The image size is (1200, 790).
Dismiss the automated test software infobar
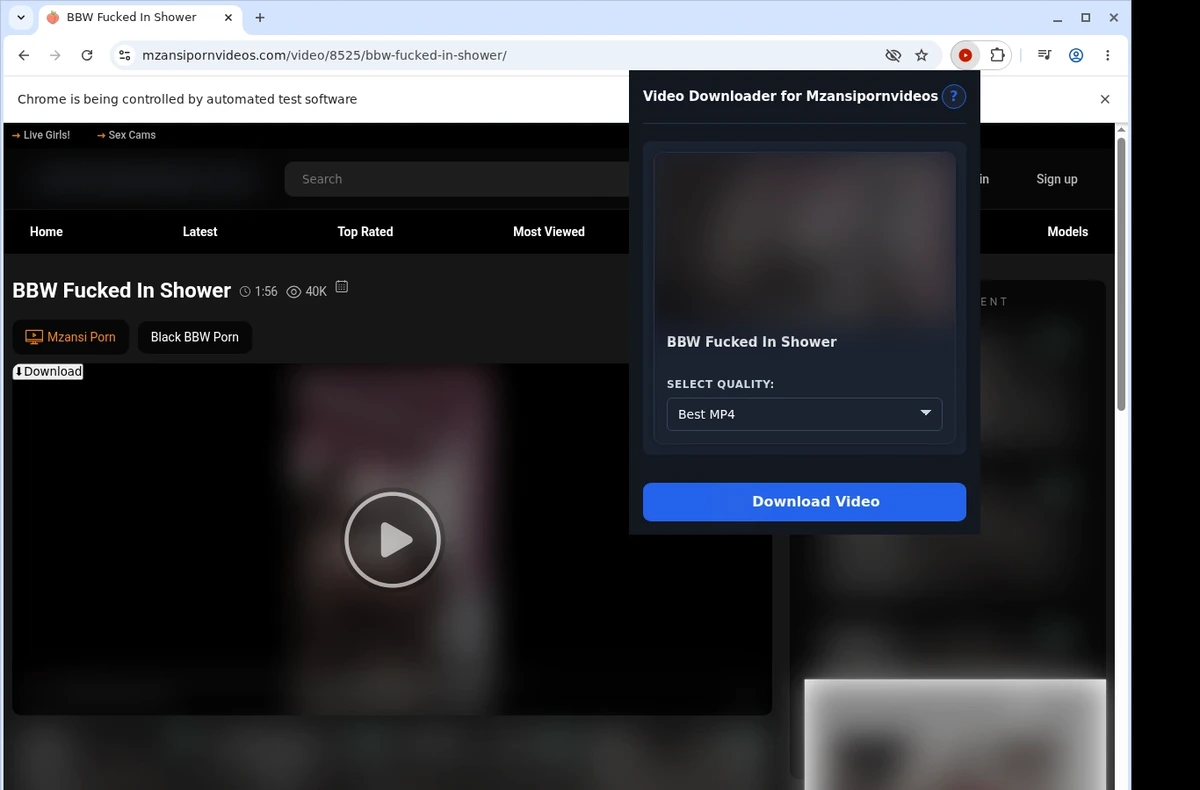pyautogui.click(x=1105, y=99)
